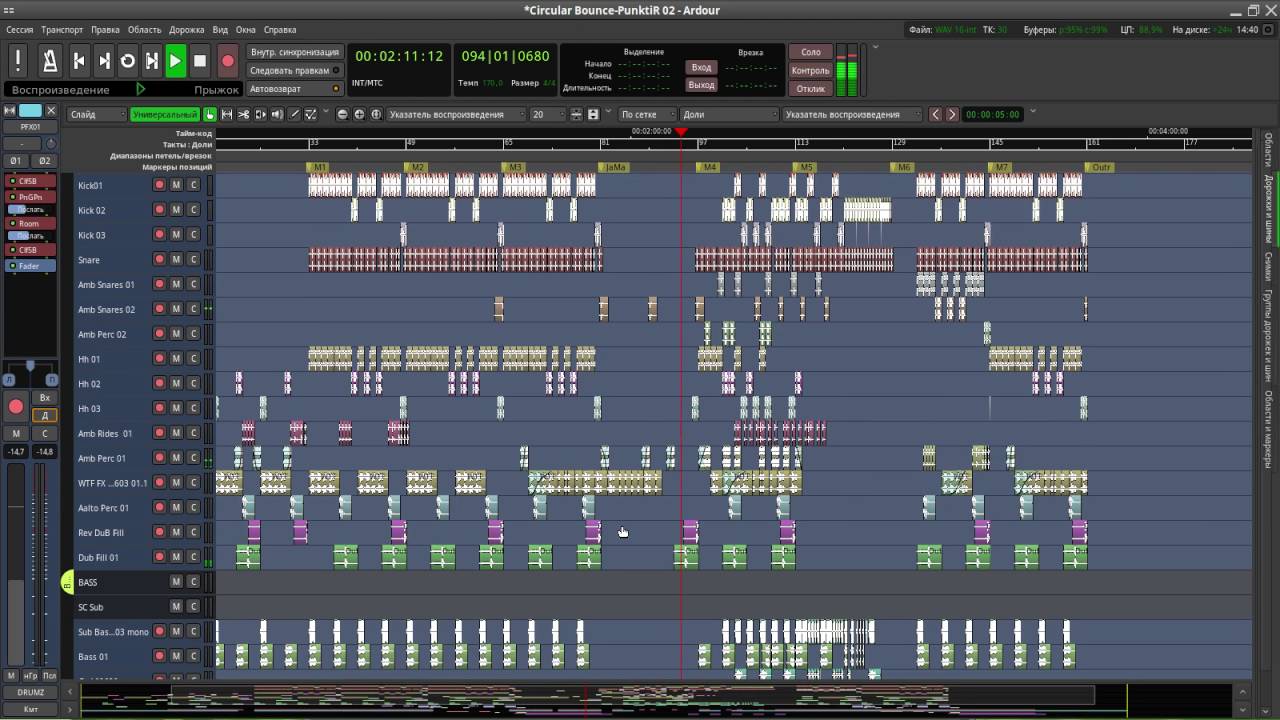
Task: Select the audition speaker tool
Action: [277, 114]
